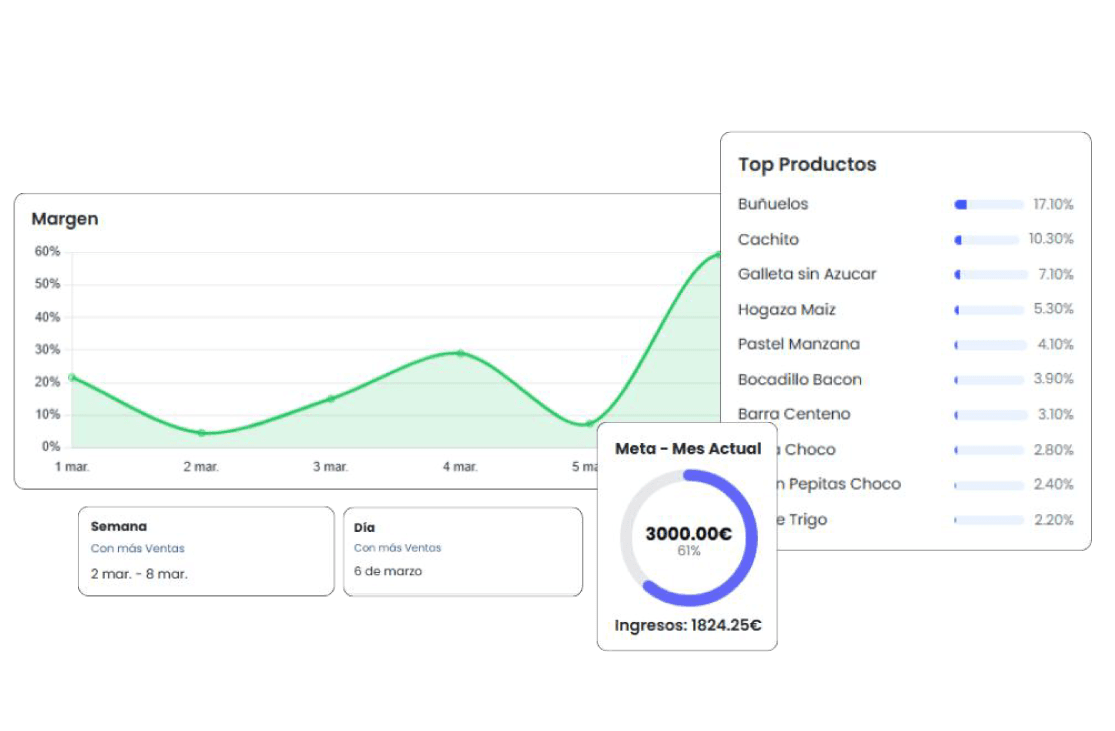Click the 3000.00€ goal amount
1115x731 pixels.
click(688, 534)
